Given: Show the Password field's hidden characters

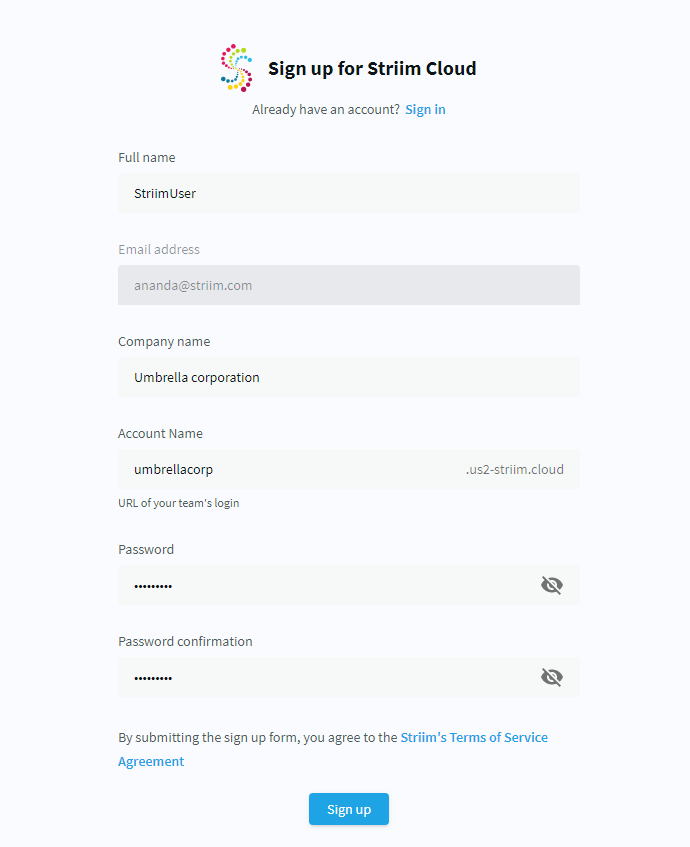Looking at the screenshot, I should pyautogui.click(x=552, y=585).
